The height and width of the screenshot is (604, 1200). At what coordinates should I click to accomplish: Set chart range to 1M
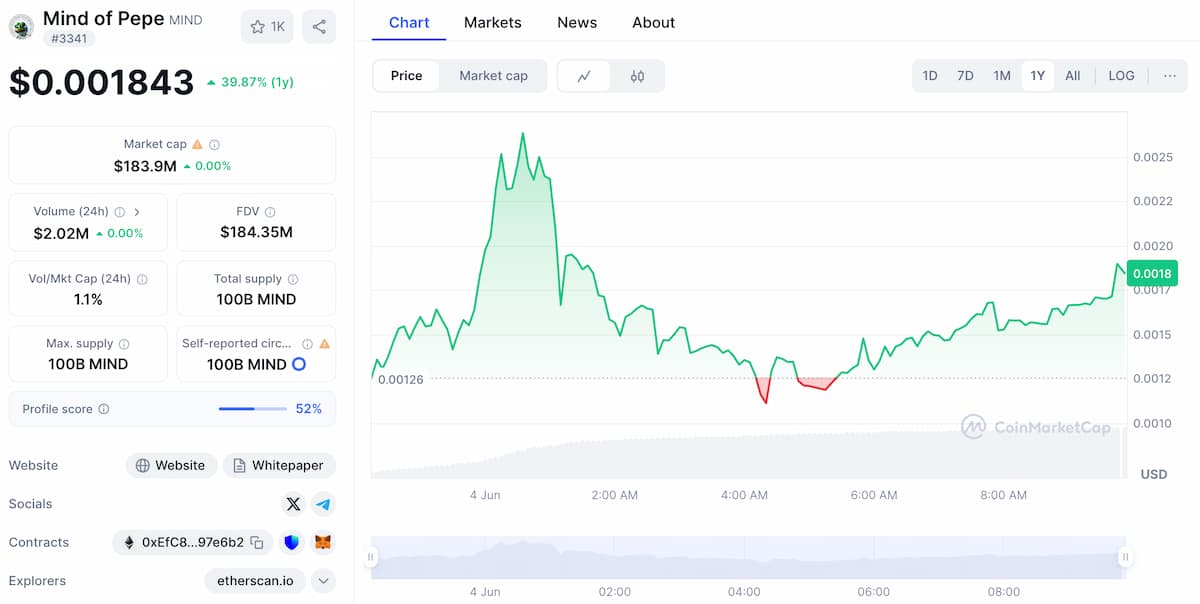click(x=1002, y=76)
